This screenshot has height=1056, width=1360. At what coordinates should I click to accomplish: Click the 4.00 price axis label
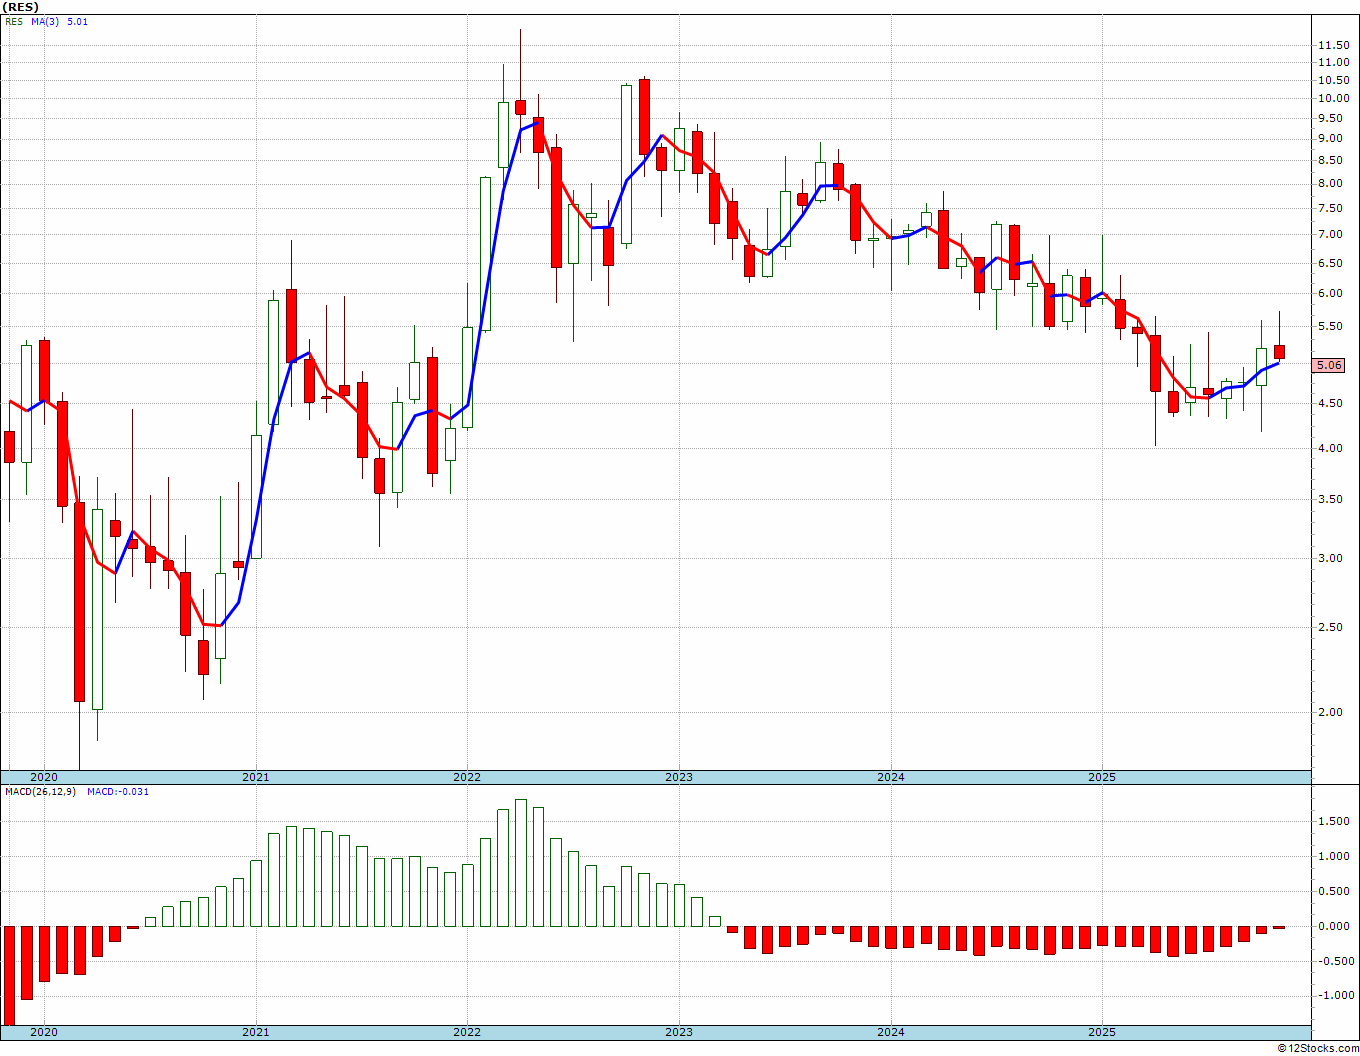pyautogui.click(x=1329, y=449)
